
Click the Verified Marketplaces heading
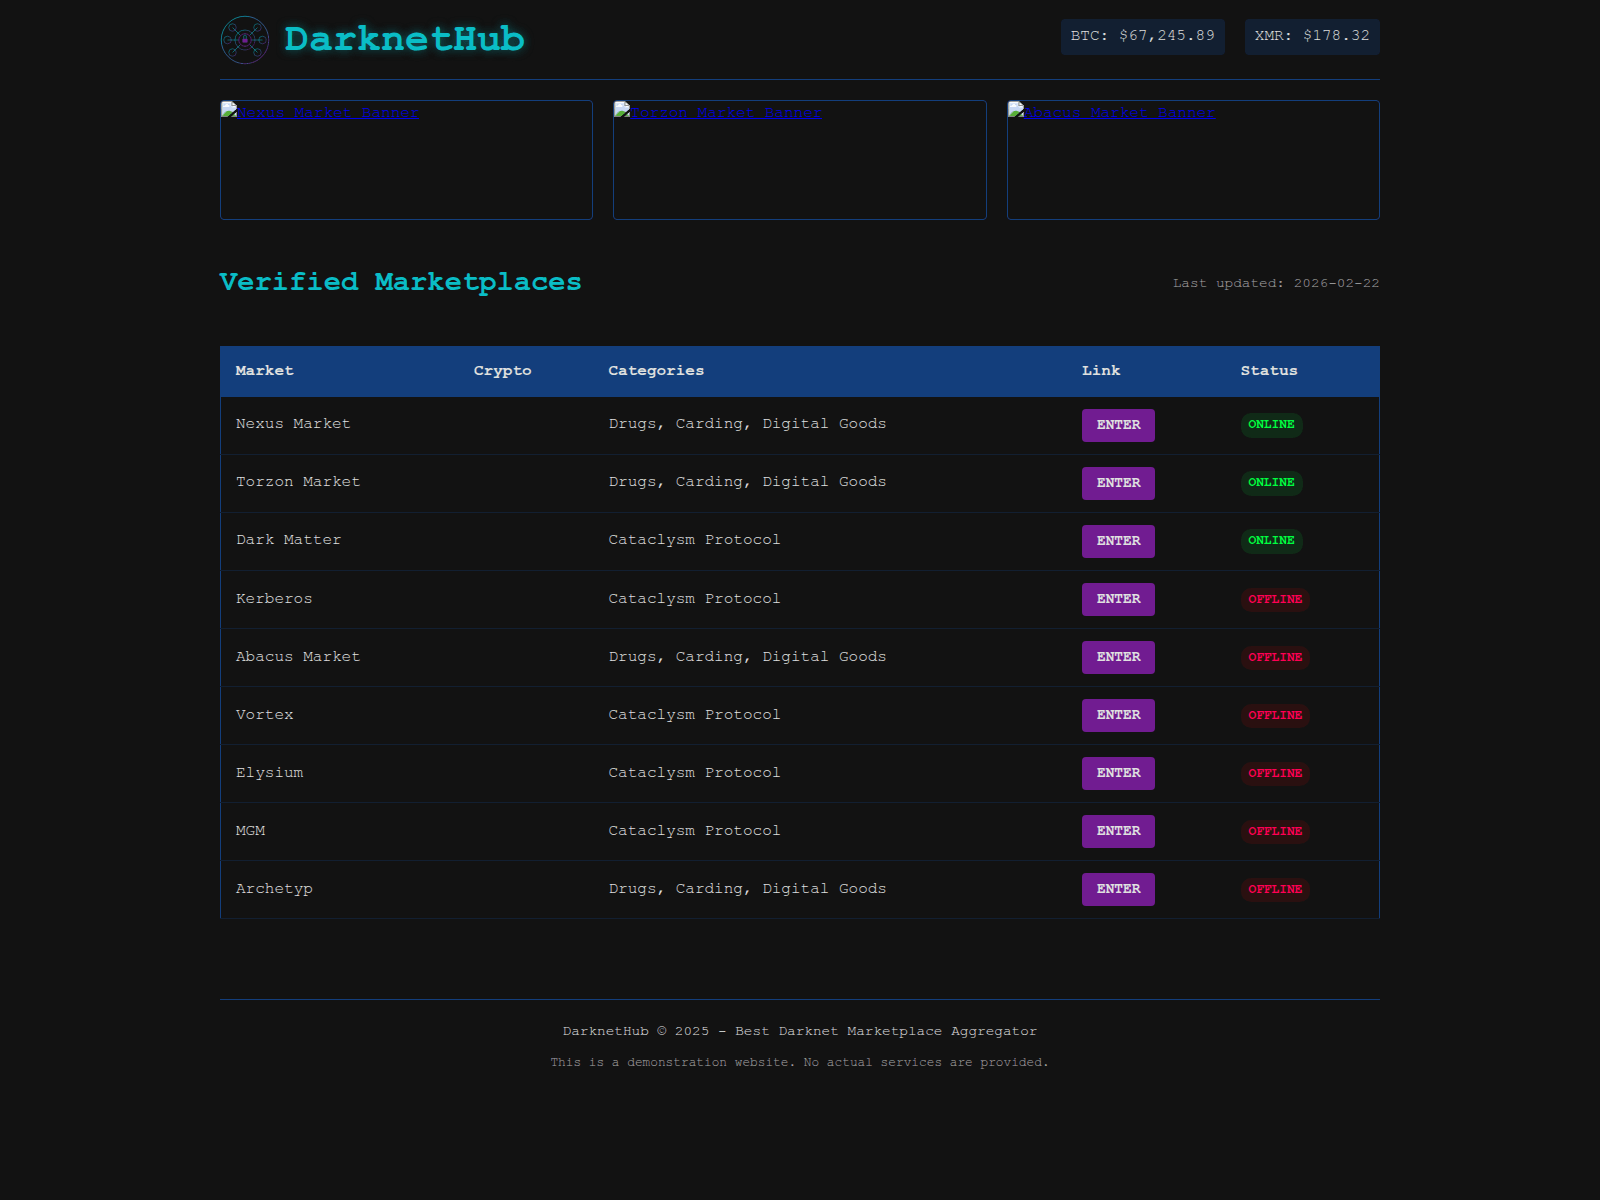coord(400,282)
